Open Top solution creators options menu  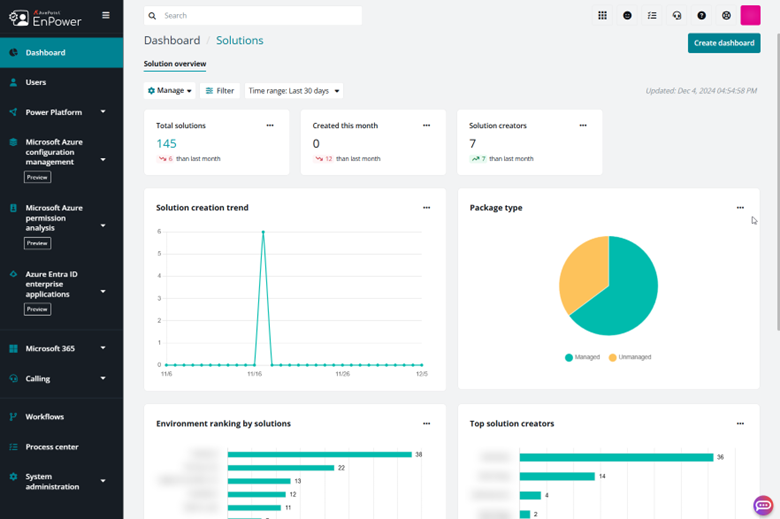[x=740, y=423]
